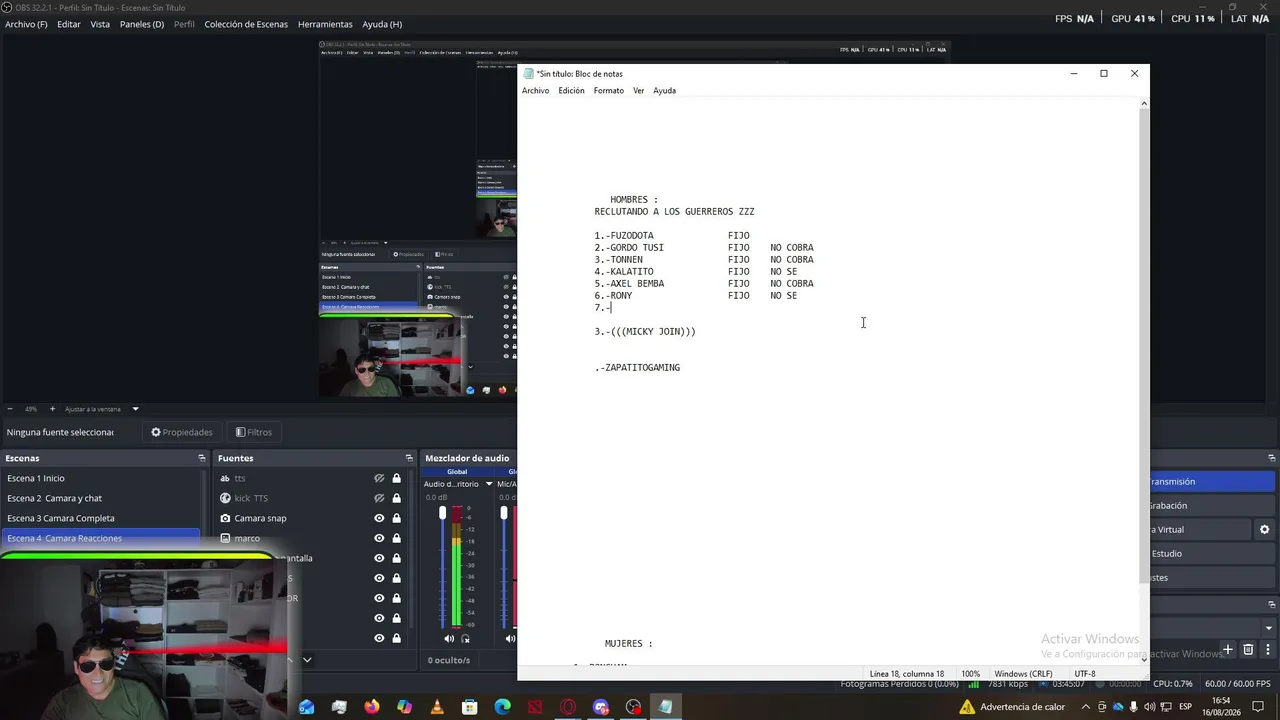Undock the Escenas panel with its float icon
This screenshot has height=720, width=1280.
click(x=201, y=458)
